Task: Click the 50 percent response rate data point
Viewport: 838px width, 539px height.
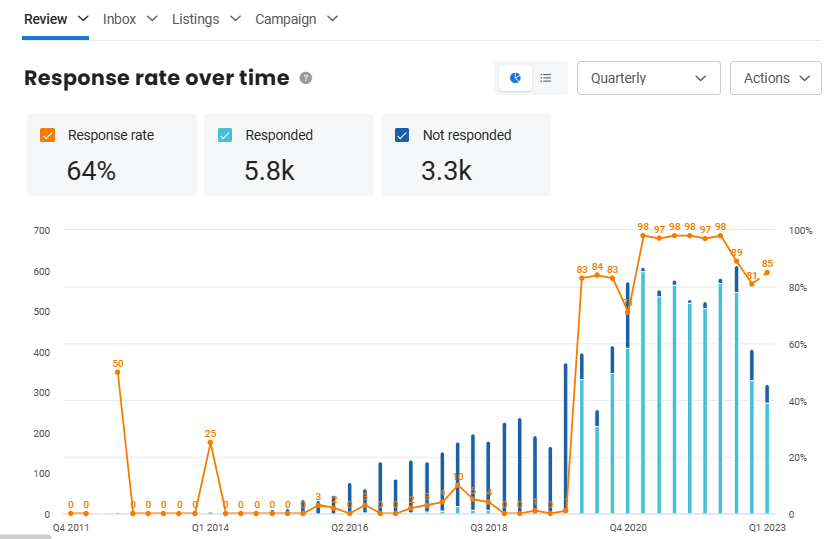Action: [x=118, y=372]
